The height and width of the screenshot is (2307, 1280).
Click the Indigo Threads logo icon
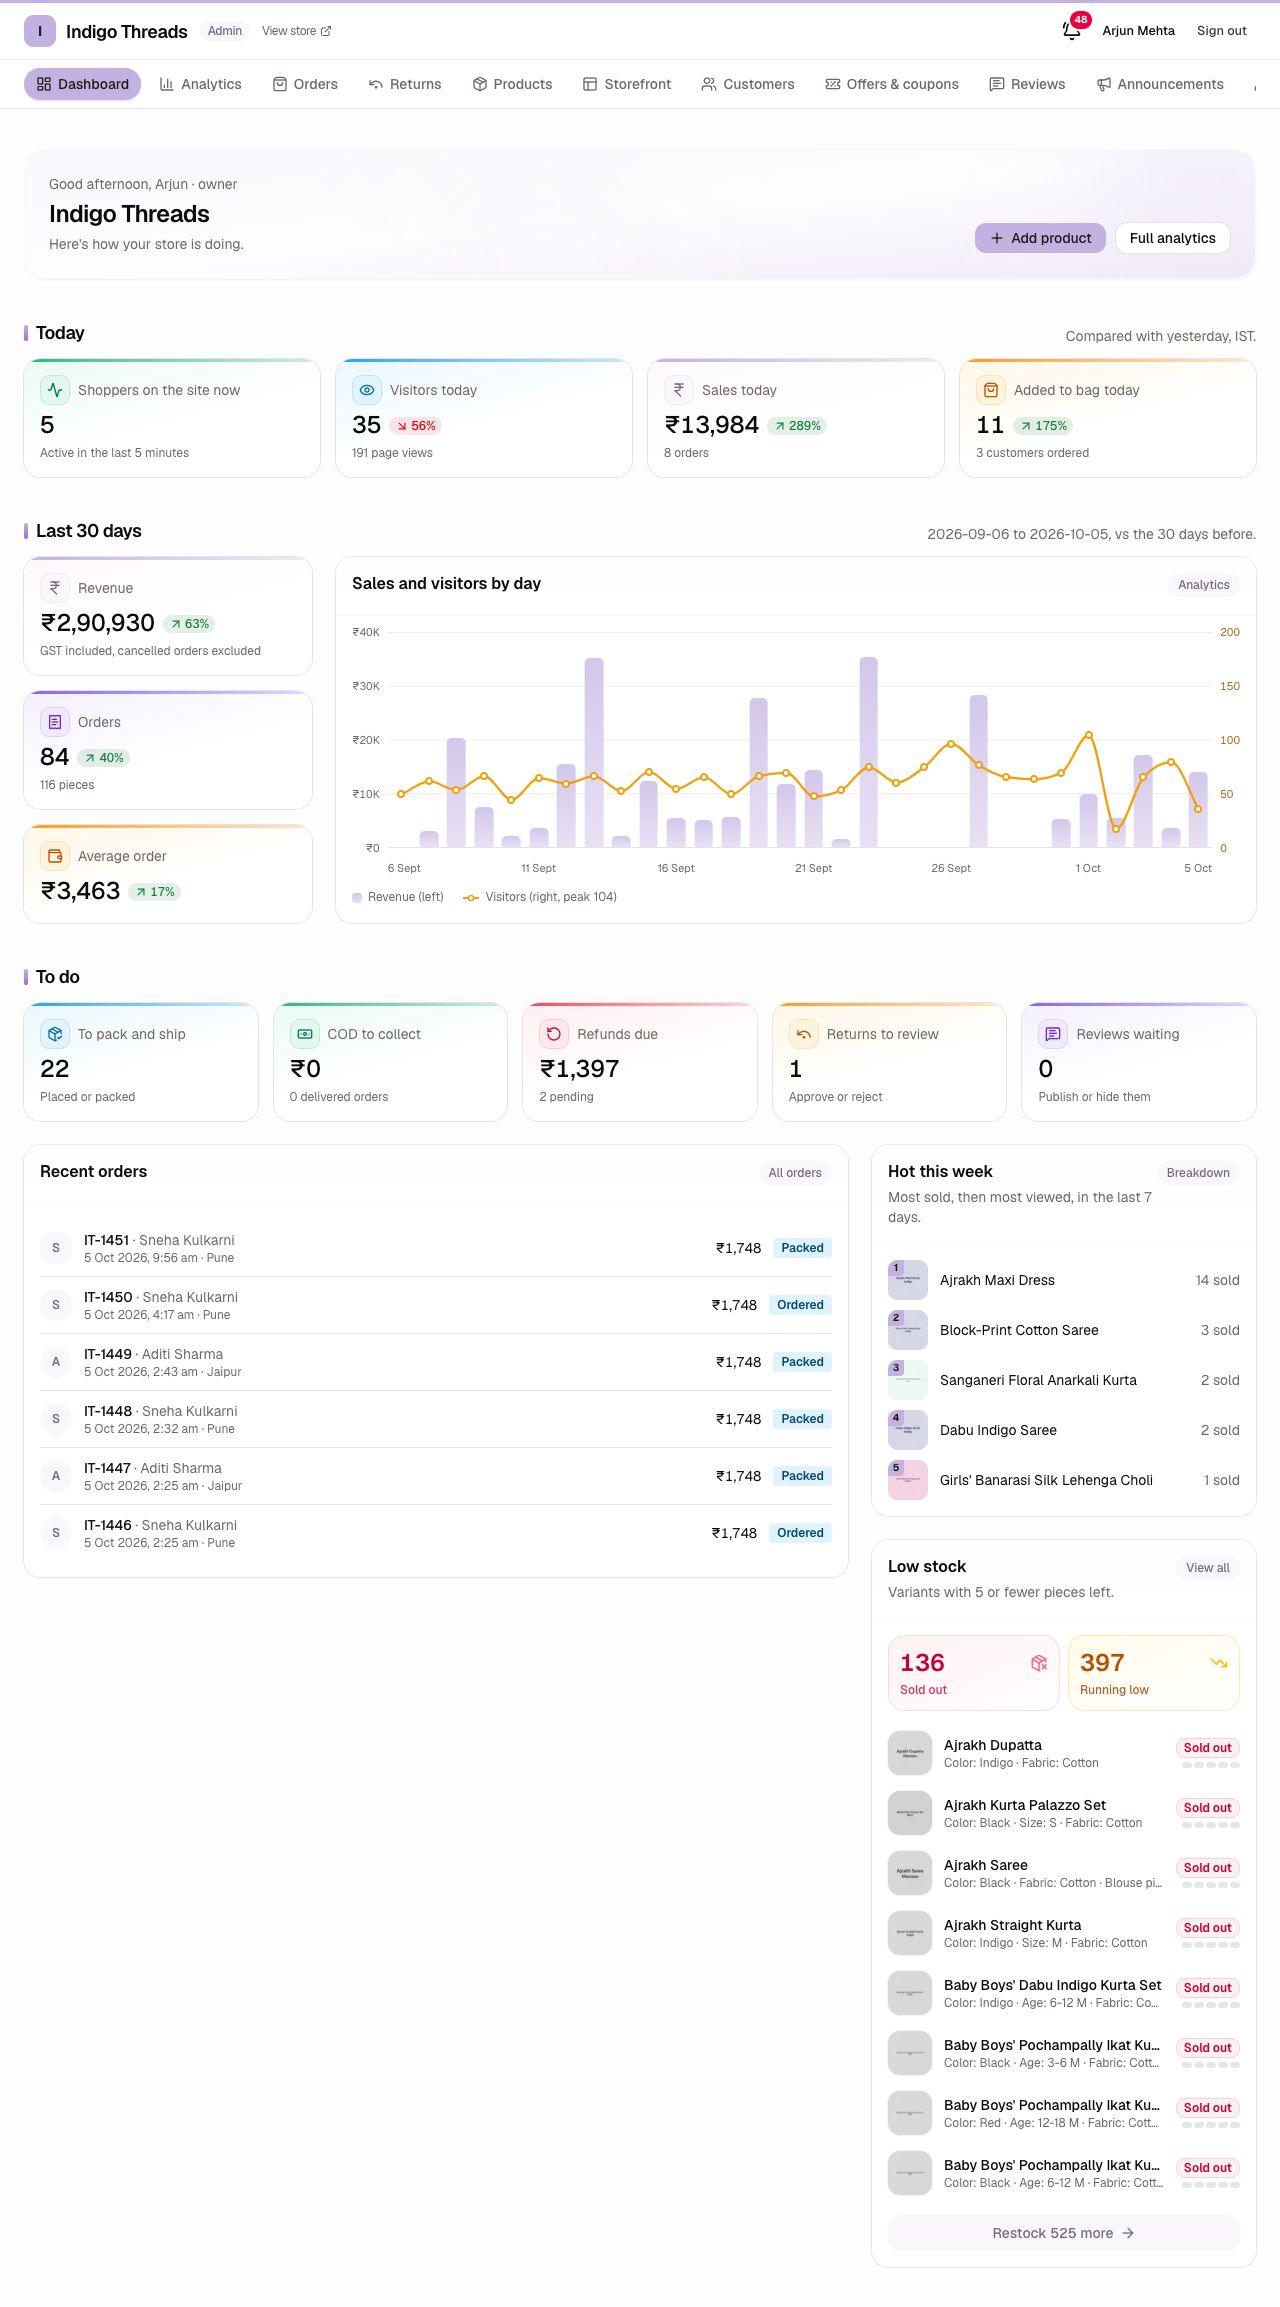(40, 31)
